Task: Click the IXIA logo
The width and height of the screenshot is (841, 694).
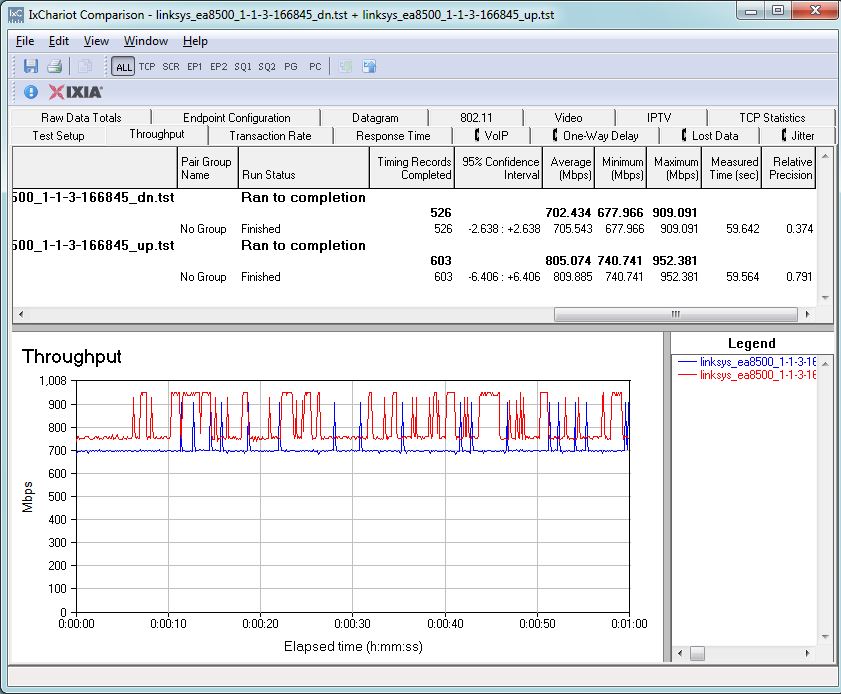Action: [x=76, y=92]
